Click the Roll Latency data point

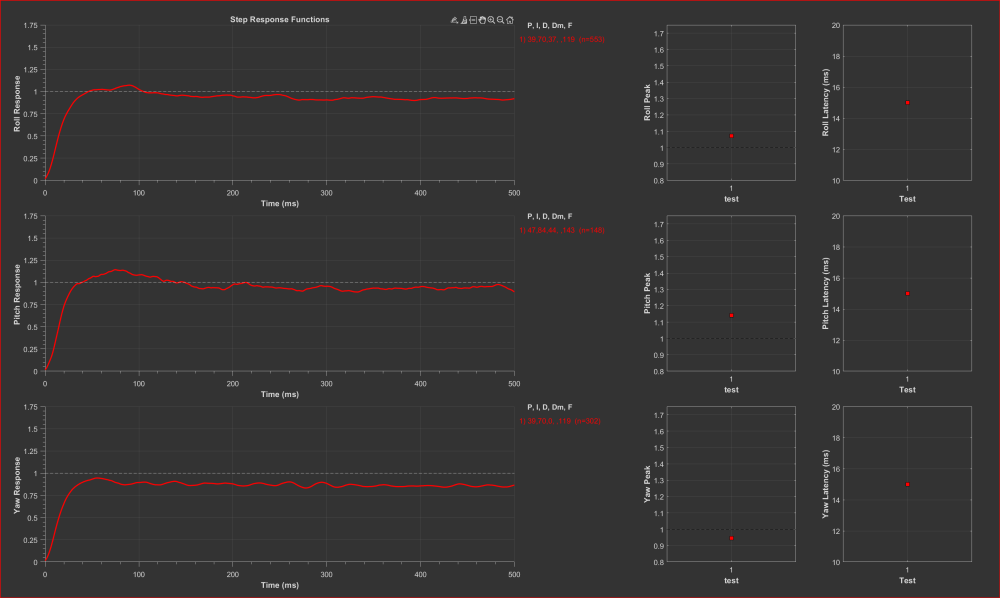(907, 103)
